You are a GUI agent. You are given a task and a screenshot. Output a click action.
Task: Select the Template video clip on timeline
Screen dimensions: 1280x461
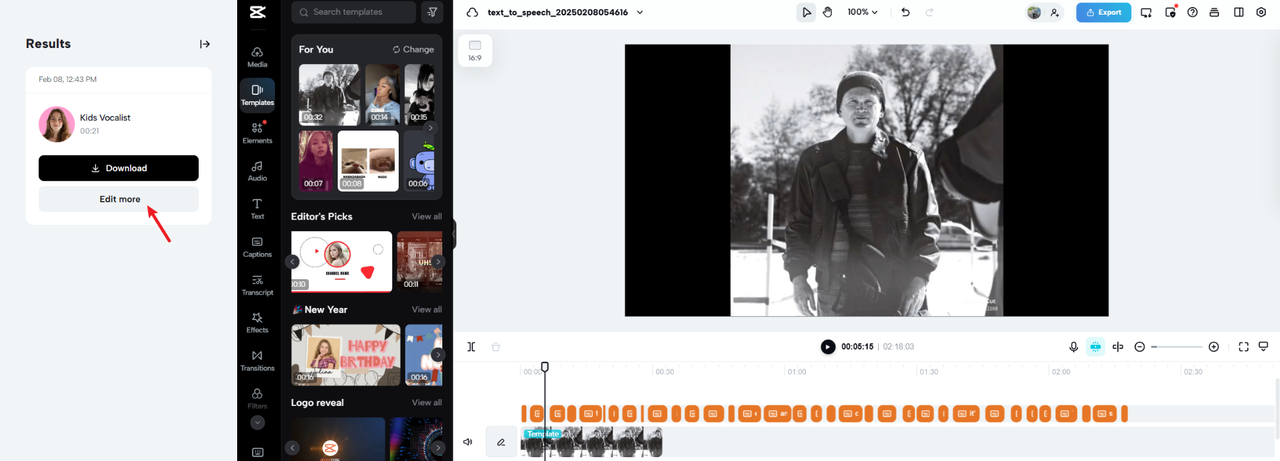(x=591, y=442)
